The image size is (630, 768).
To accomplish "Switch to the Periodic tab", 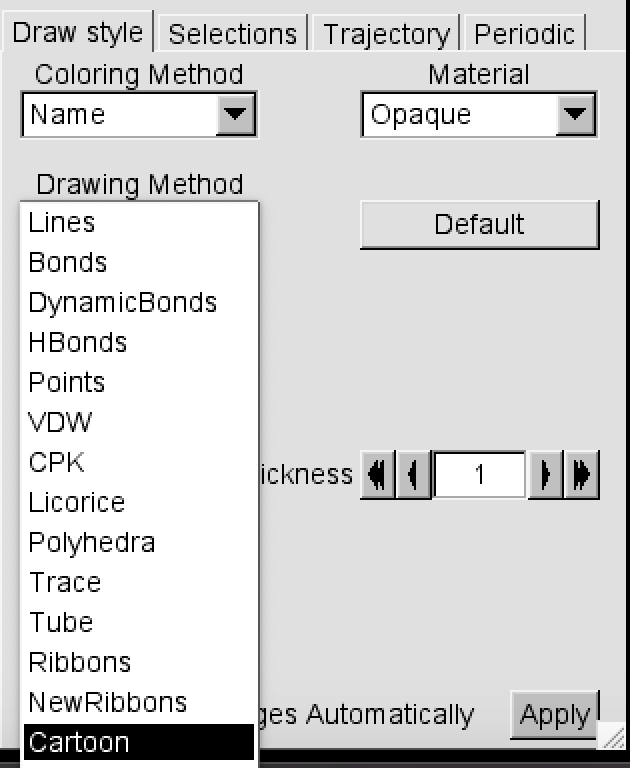I will [524, 34].
